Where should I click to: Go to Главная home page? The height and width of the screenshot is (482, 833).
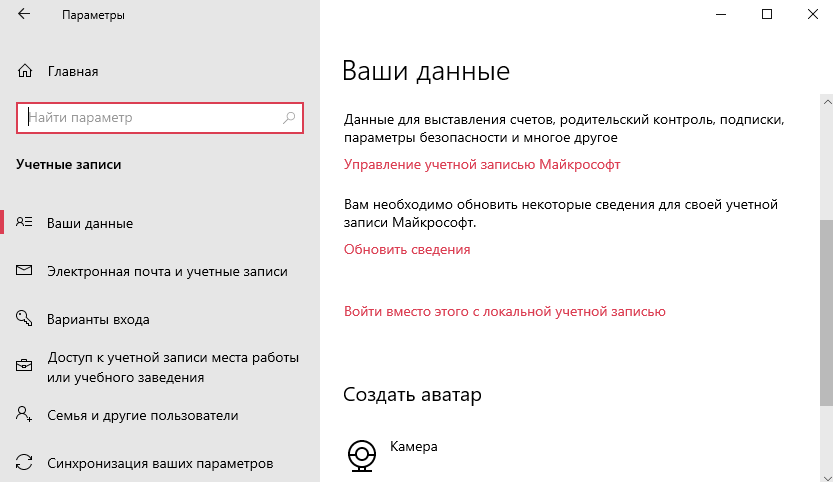(x=72, y=72)
